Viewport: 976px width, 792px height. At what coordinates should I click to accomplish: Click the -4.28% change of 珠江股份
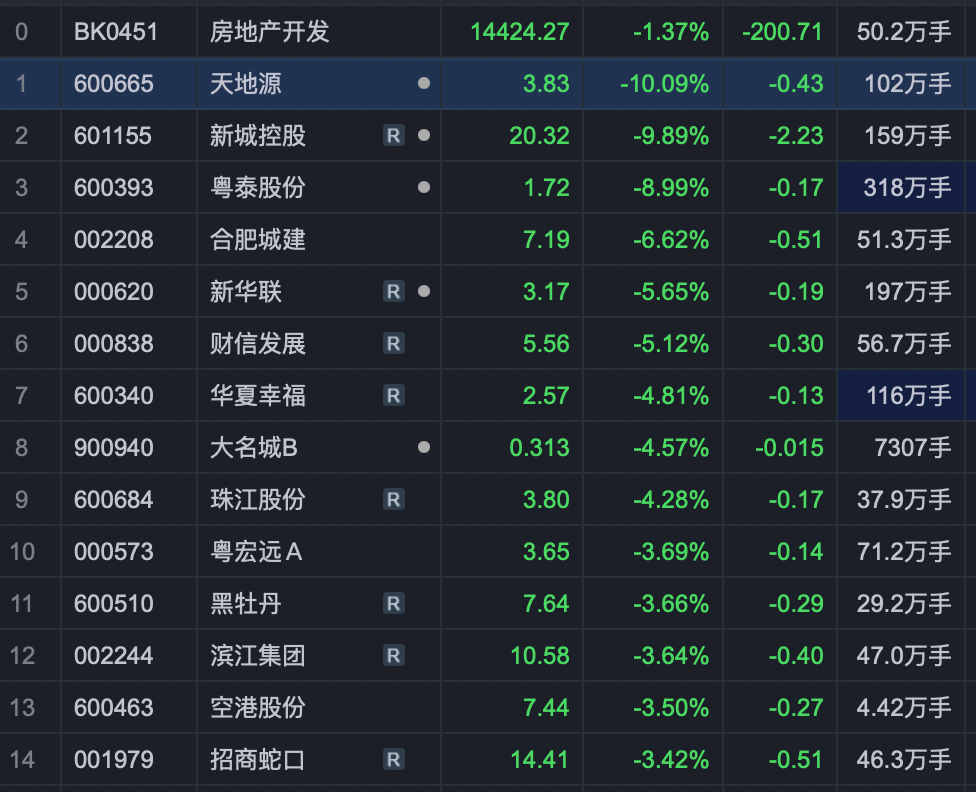[671, 499]
